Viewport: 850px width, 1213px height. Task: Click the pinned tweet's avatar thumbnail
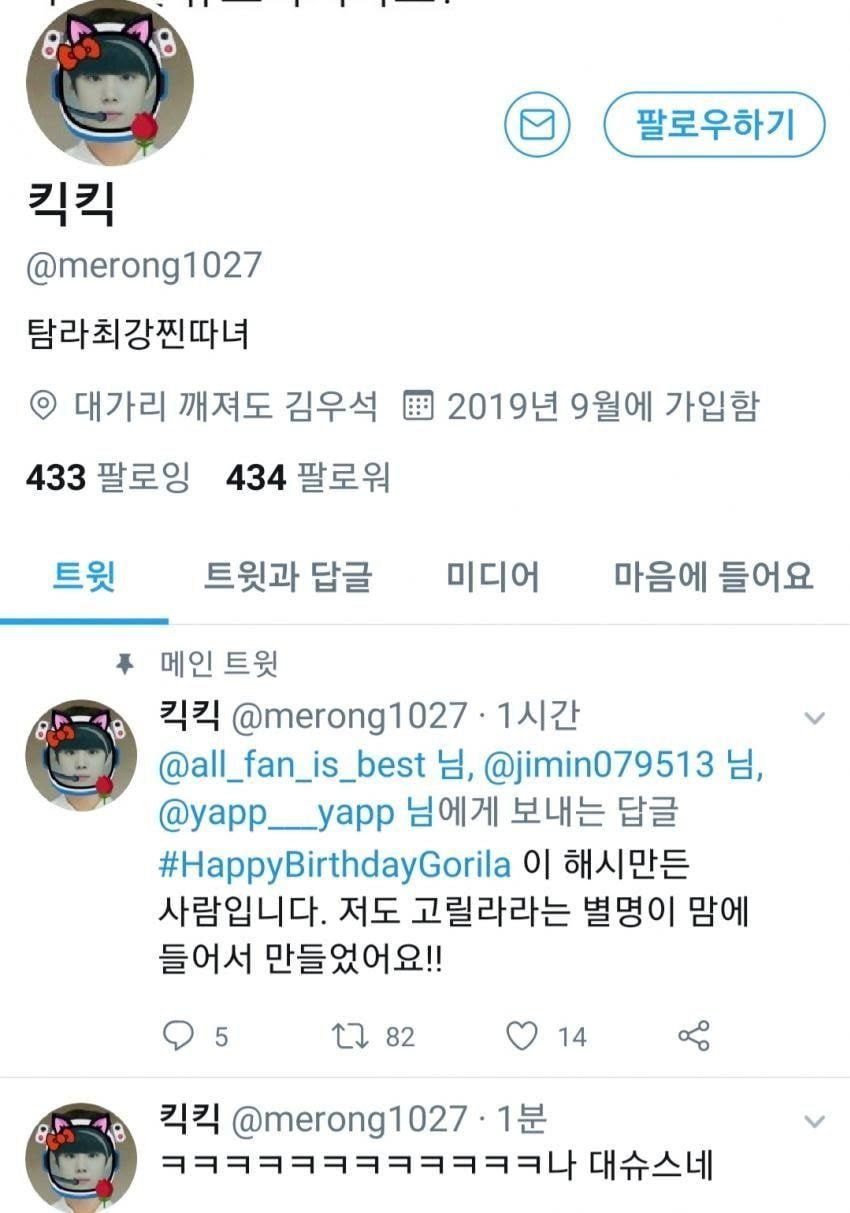tap(81, 754)
